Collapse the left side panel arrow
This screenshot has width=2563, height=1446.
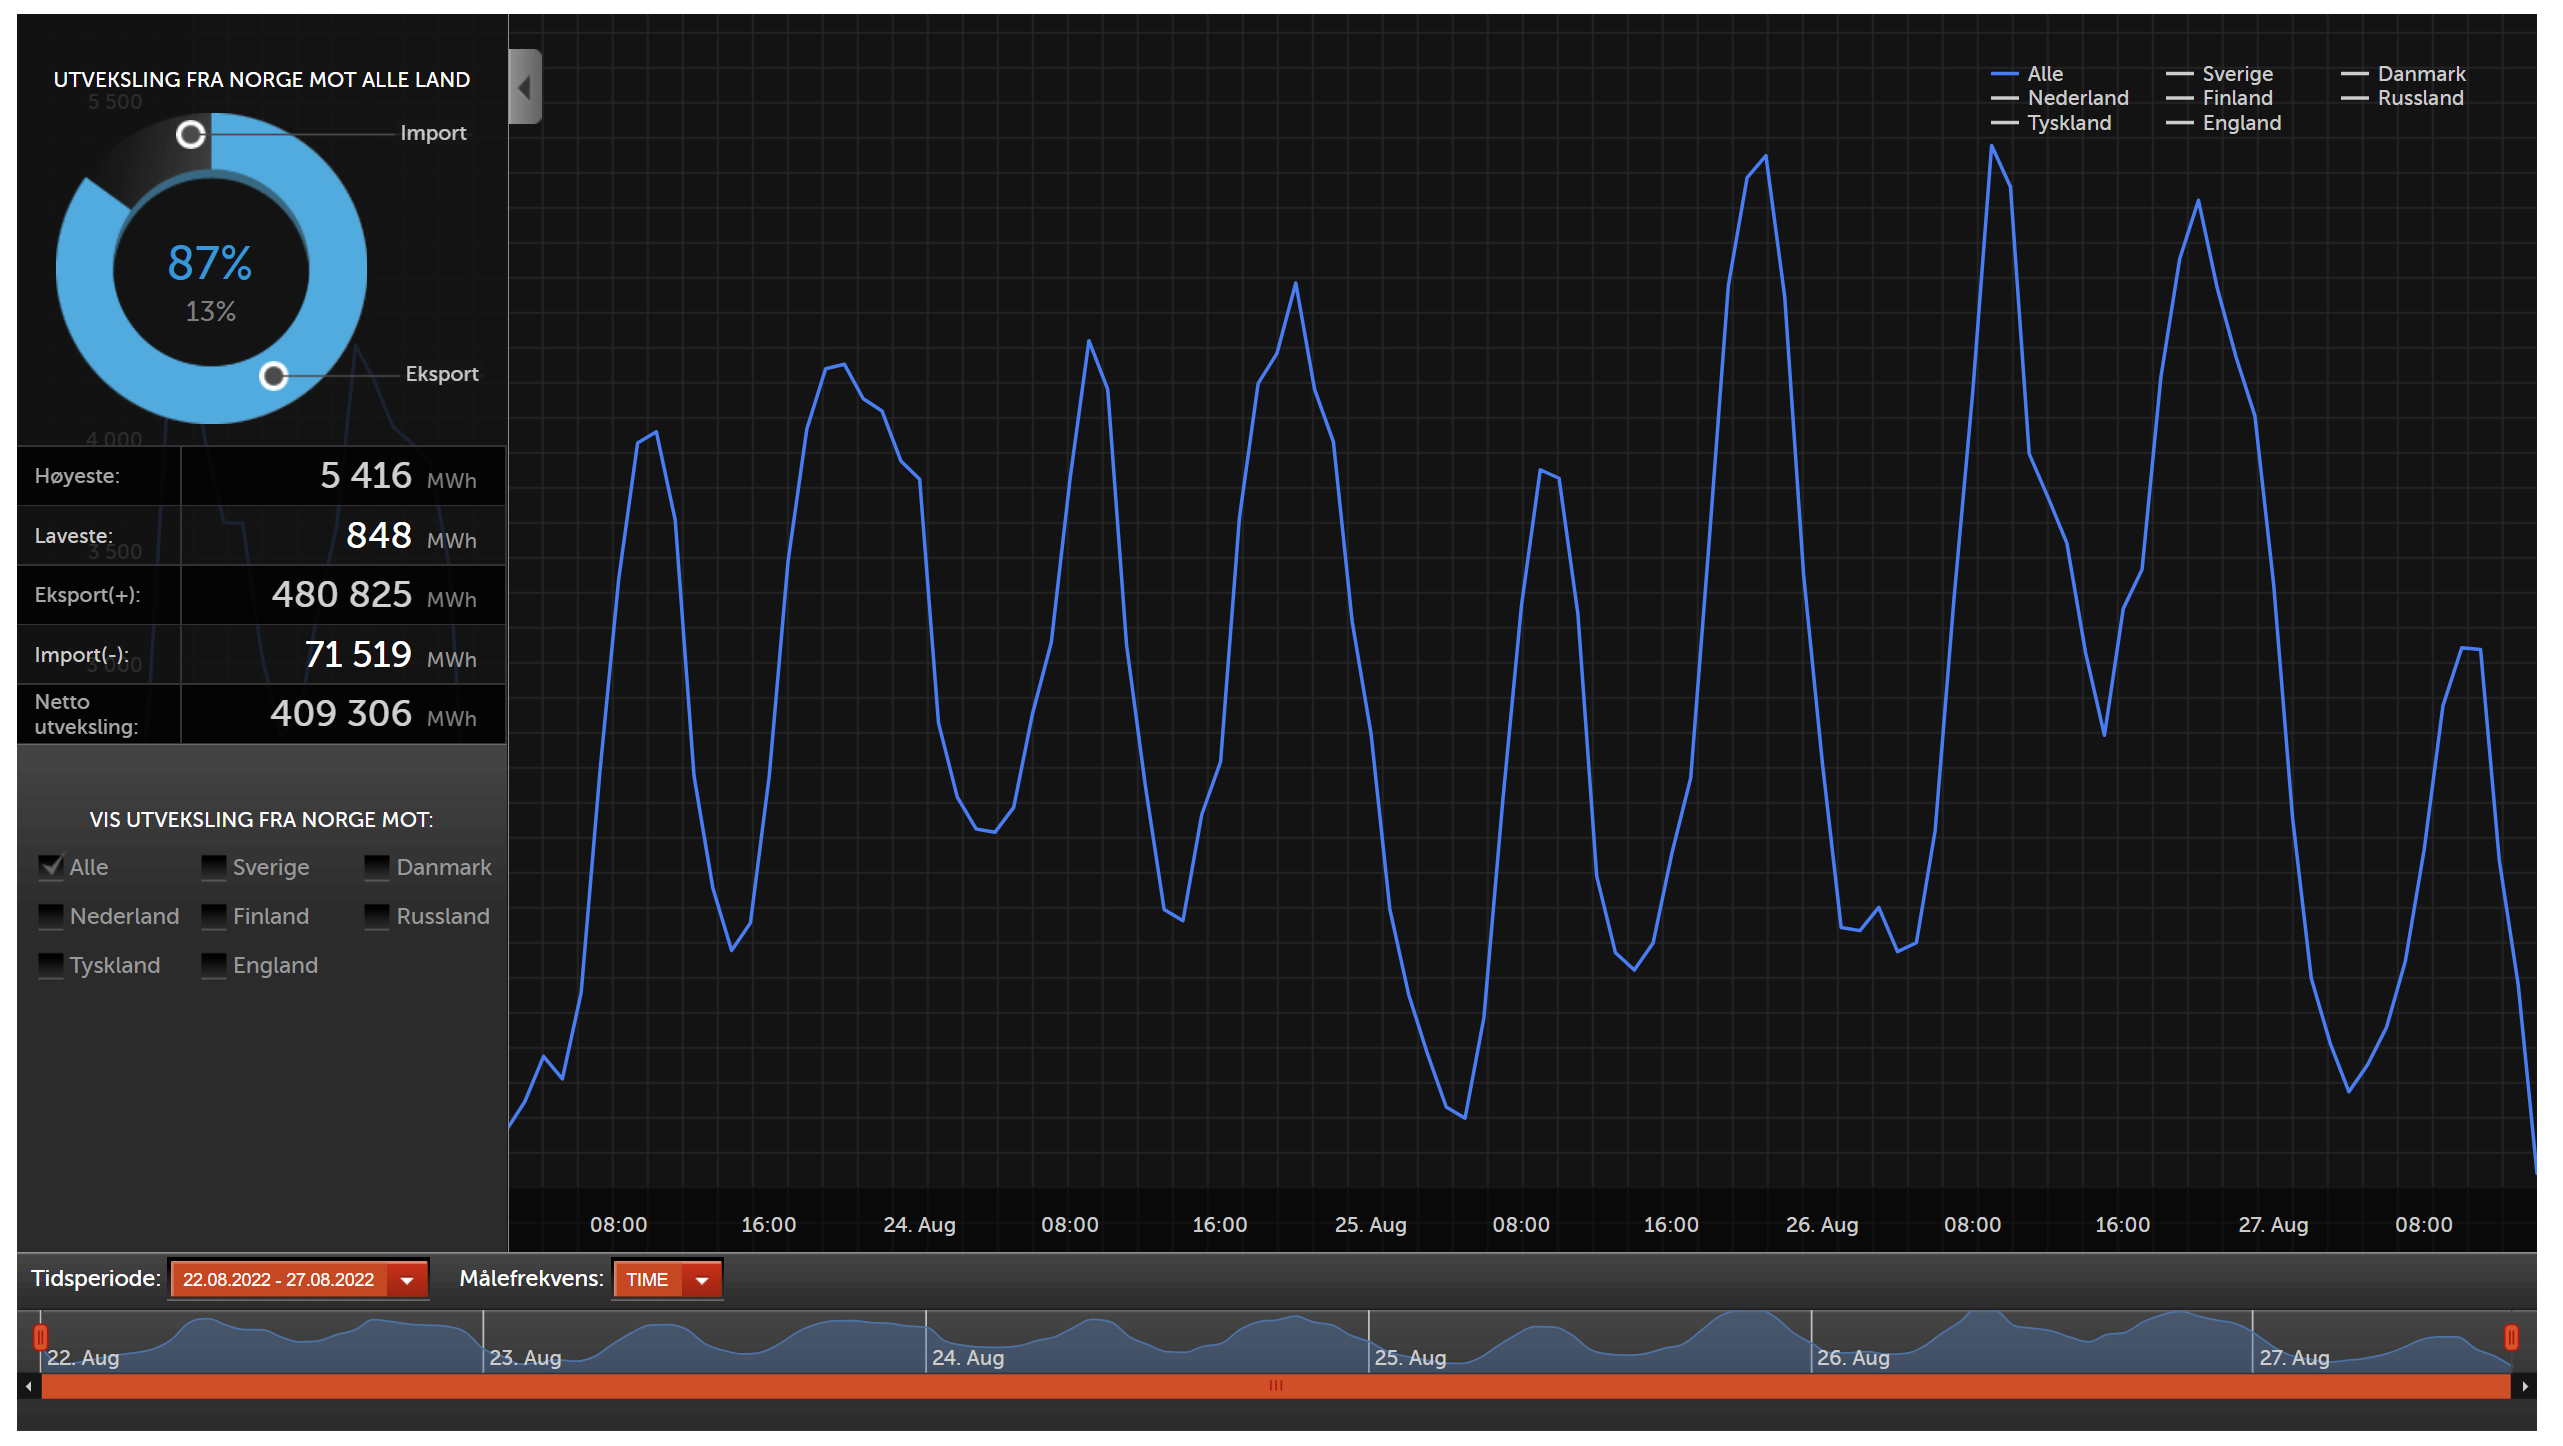tap(525, 87)
